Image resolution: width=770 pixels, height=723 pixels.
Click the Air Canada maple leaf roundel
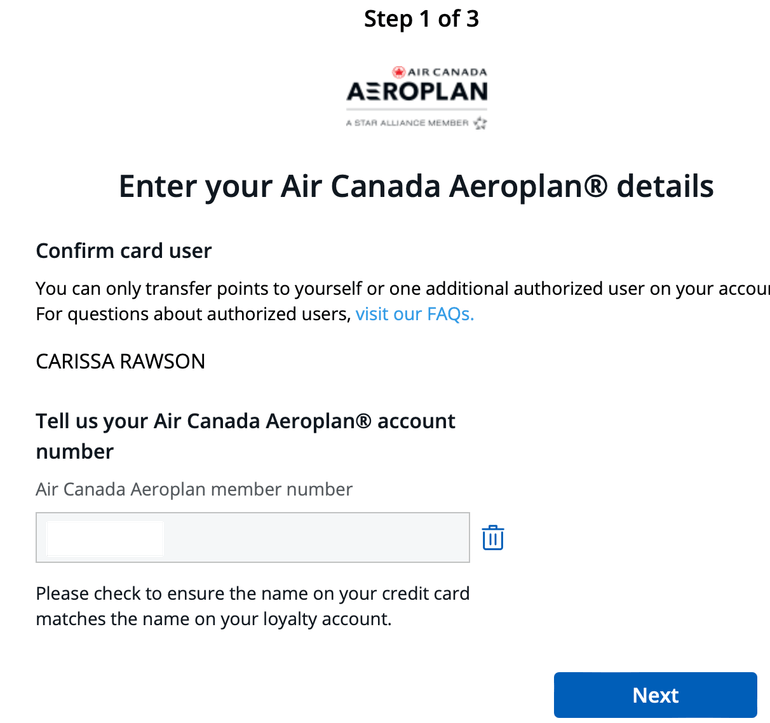[x=398, y=72]
